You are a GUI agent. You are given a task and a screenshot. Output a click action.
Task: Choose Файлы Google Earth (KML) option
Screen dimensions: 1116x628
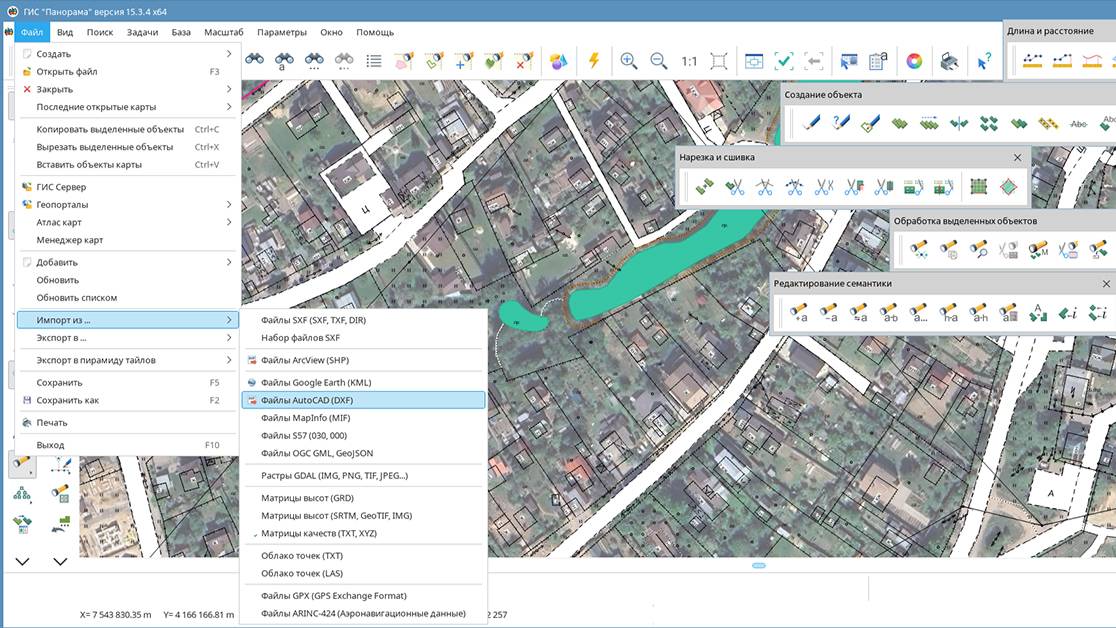[x=364, y=382]
